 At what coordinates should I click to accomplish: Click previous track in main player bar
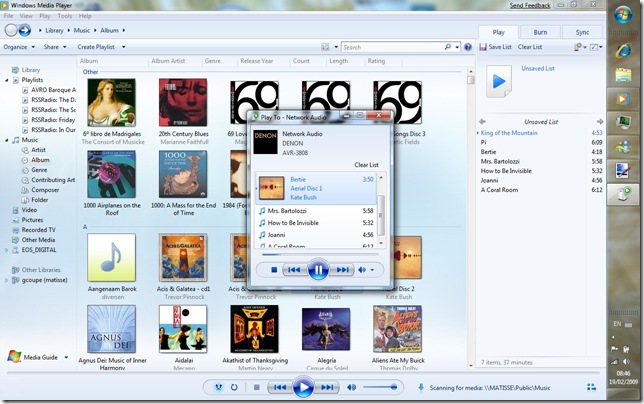[280, 387]
